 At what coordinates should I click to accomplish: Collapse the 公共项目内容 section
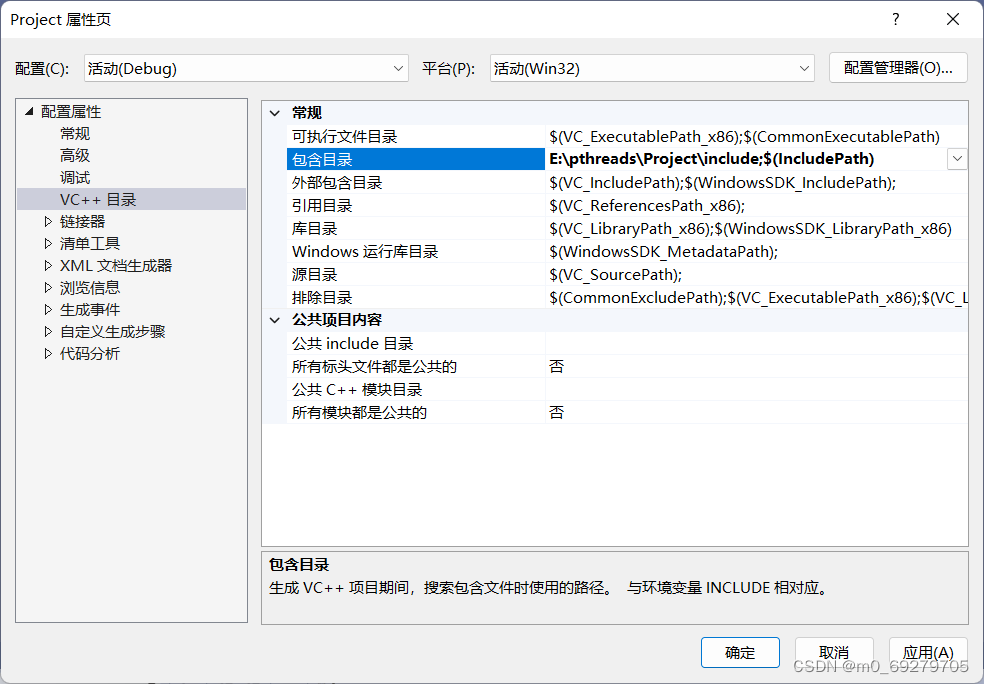274,322
